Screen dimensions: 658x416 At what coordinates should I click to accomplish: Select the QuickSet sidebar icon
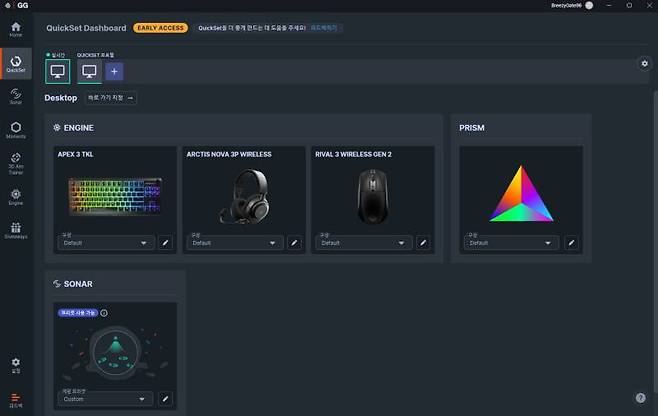coord(16,64)
